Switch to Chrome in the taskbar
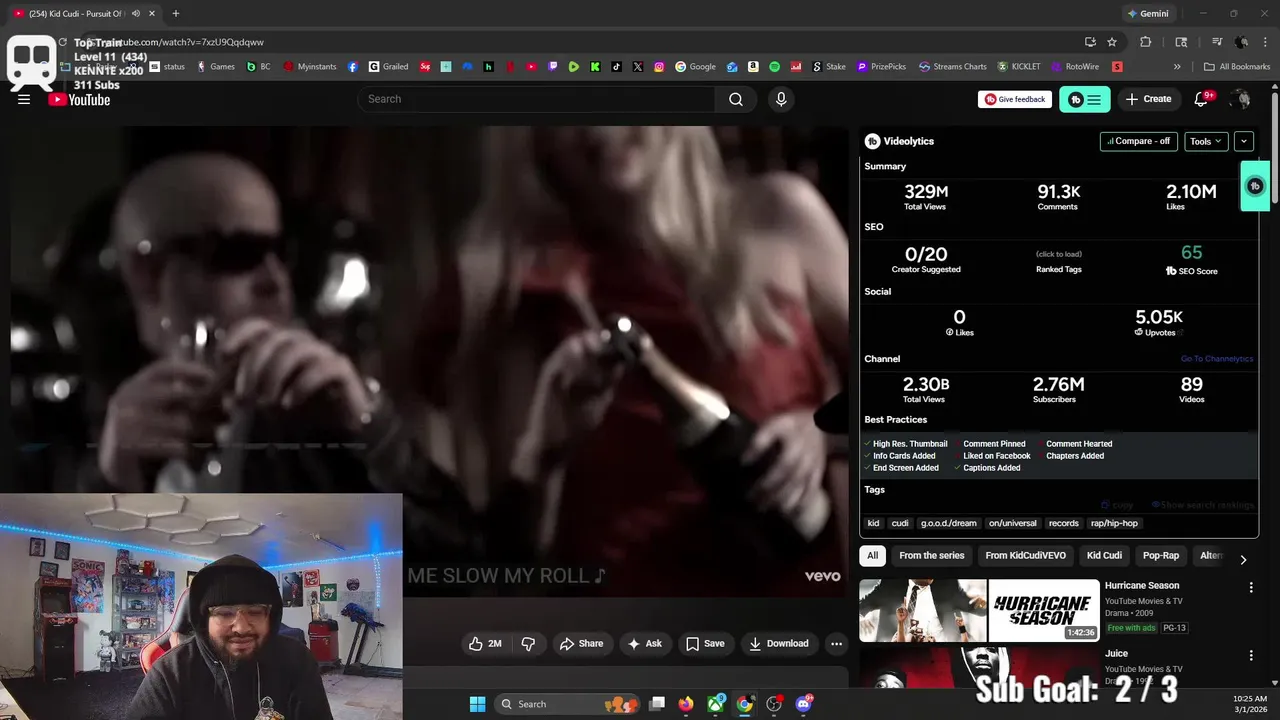This screenshot has height=720, width=1280. 745,704
